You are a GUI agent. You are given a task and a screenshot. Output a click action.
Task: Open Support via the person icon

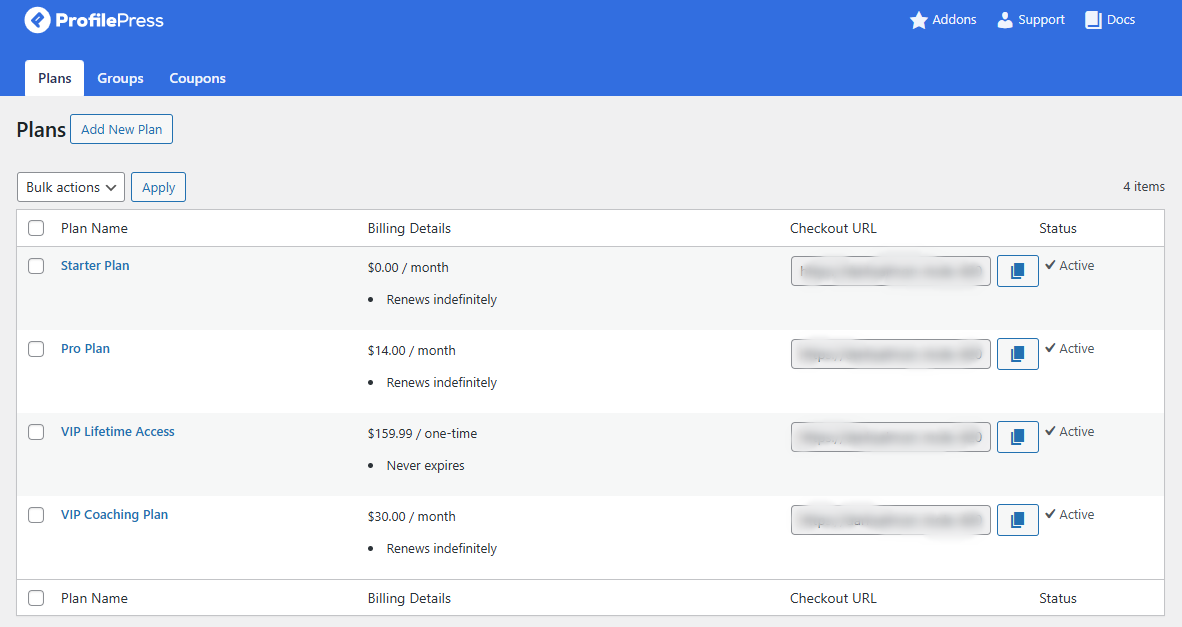point(1005,20)
